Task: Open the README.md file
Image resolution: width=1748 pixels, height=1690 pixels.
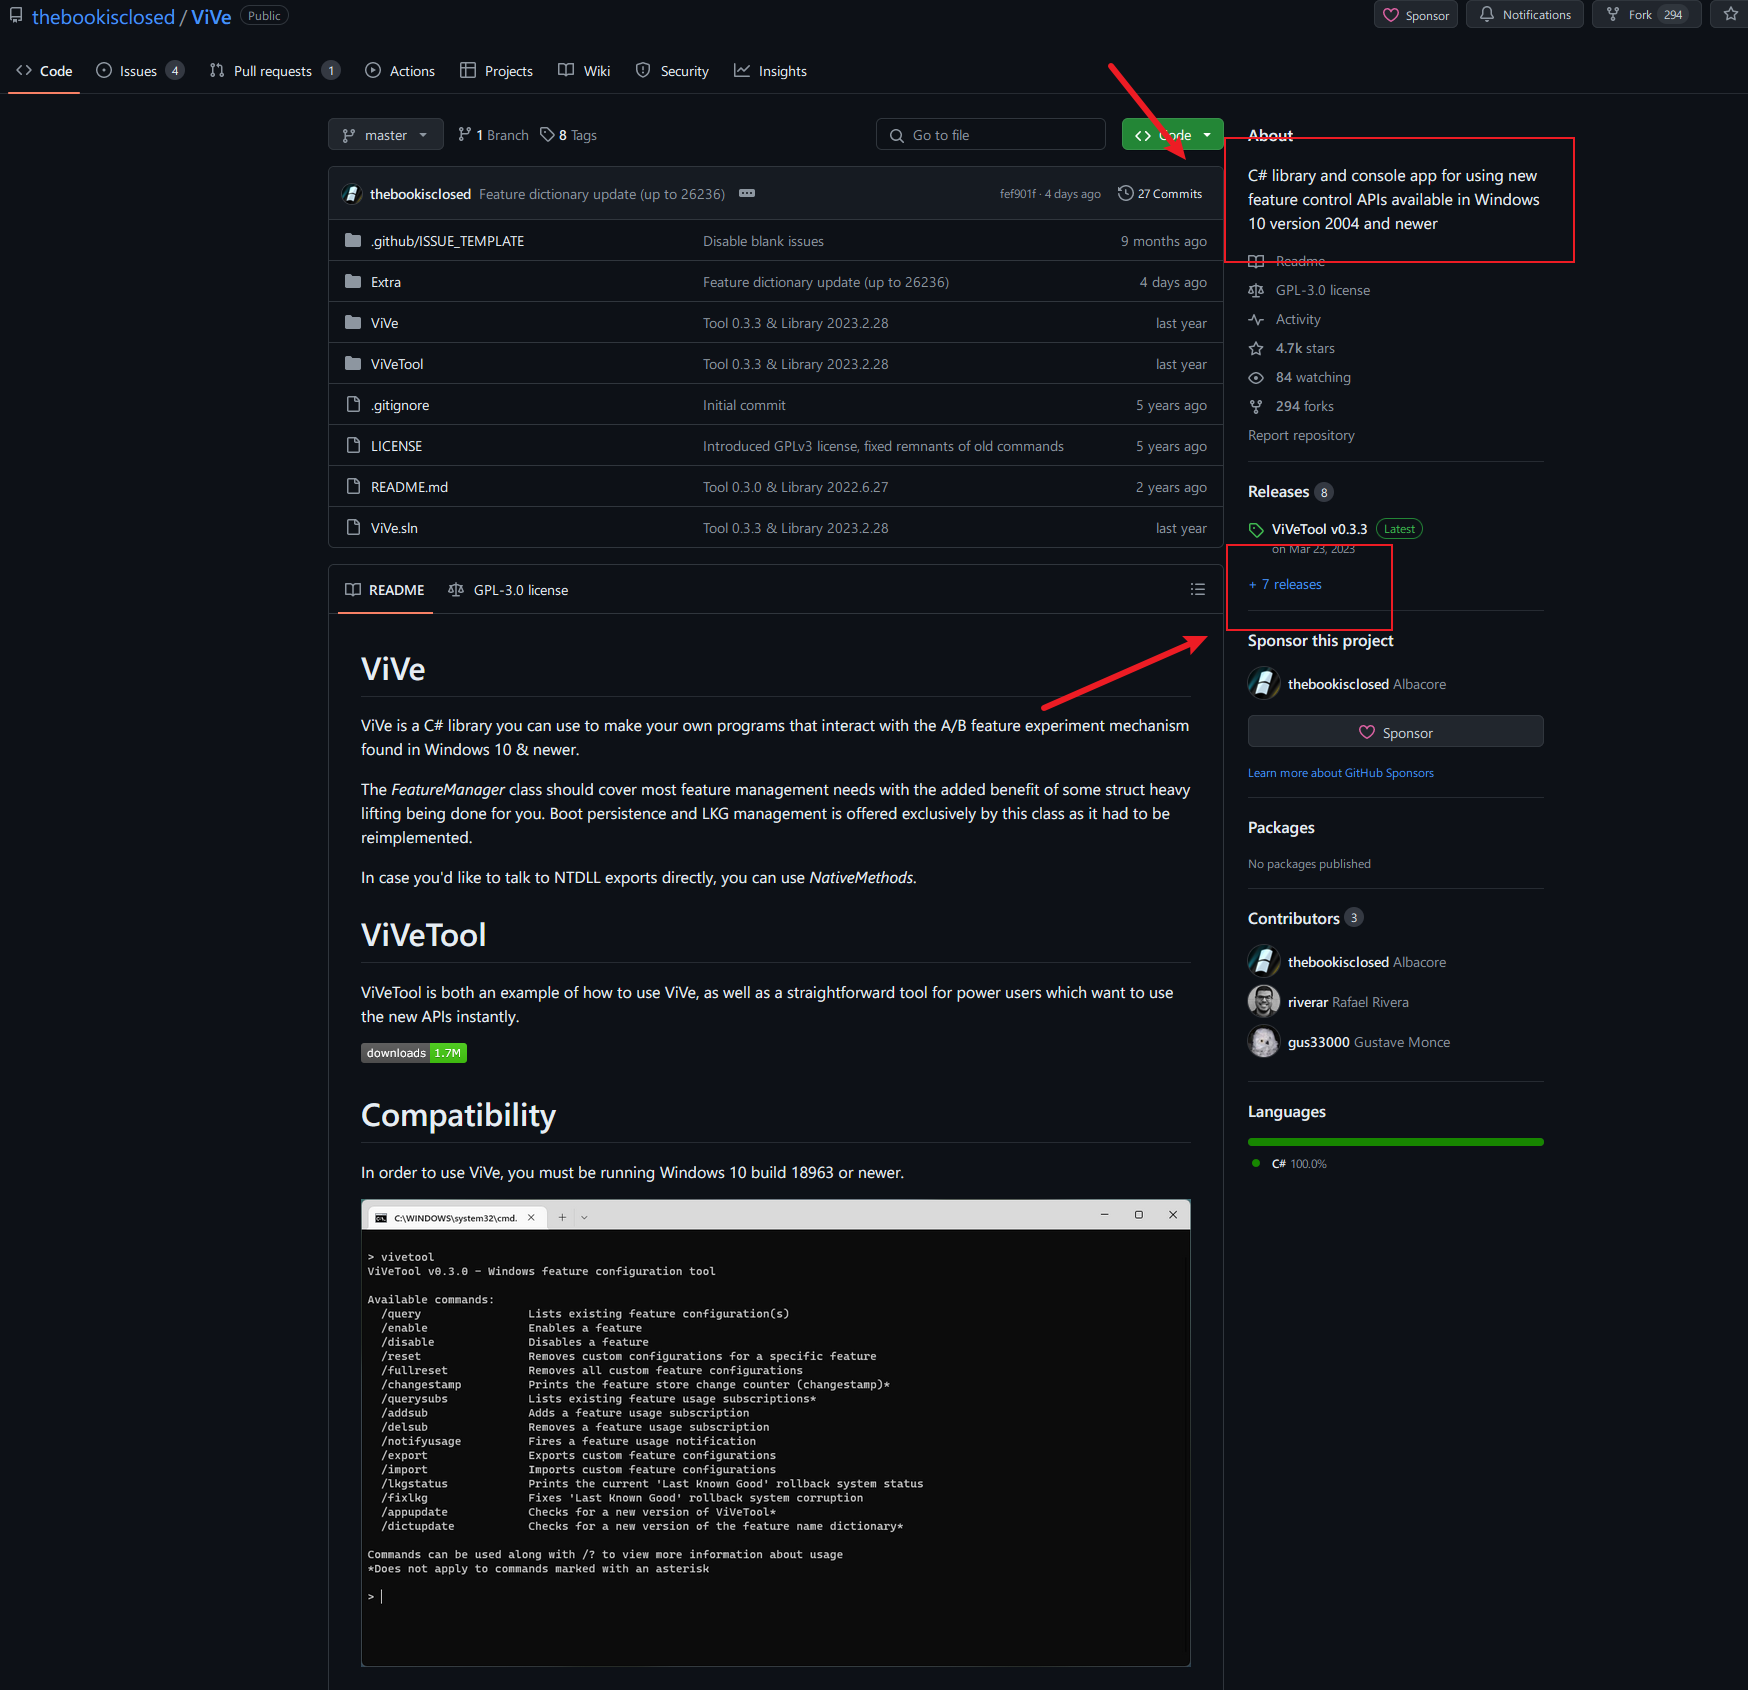Action: 409,487
